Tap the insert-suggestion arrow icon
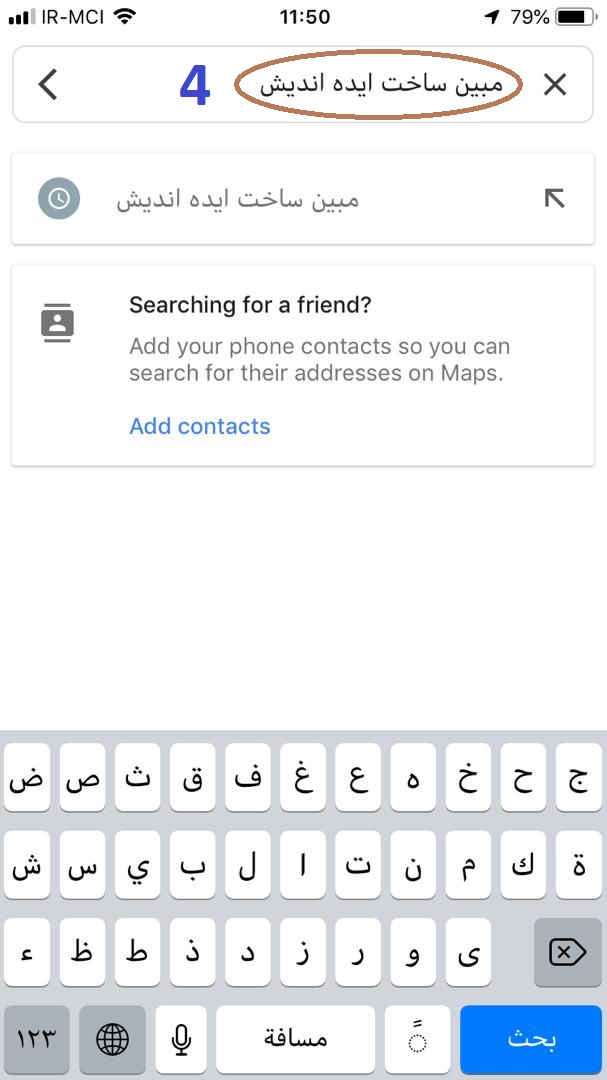Image resolution: width=607 pixels, height=1080 pixels. pyautogui.click(x=554, y=198)
